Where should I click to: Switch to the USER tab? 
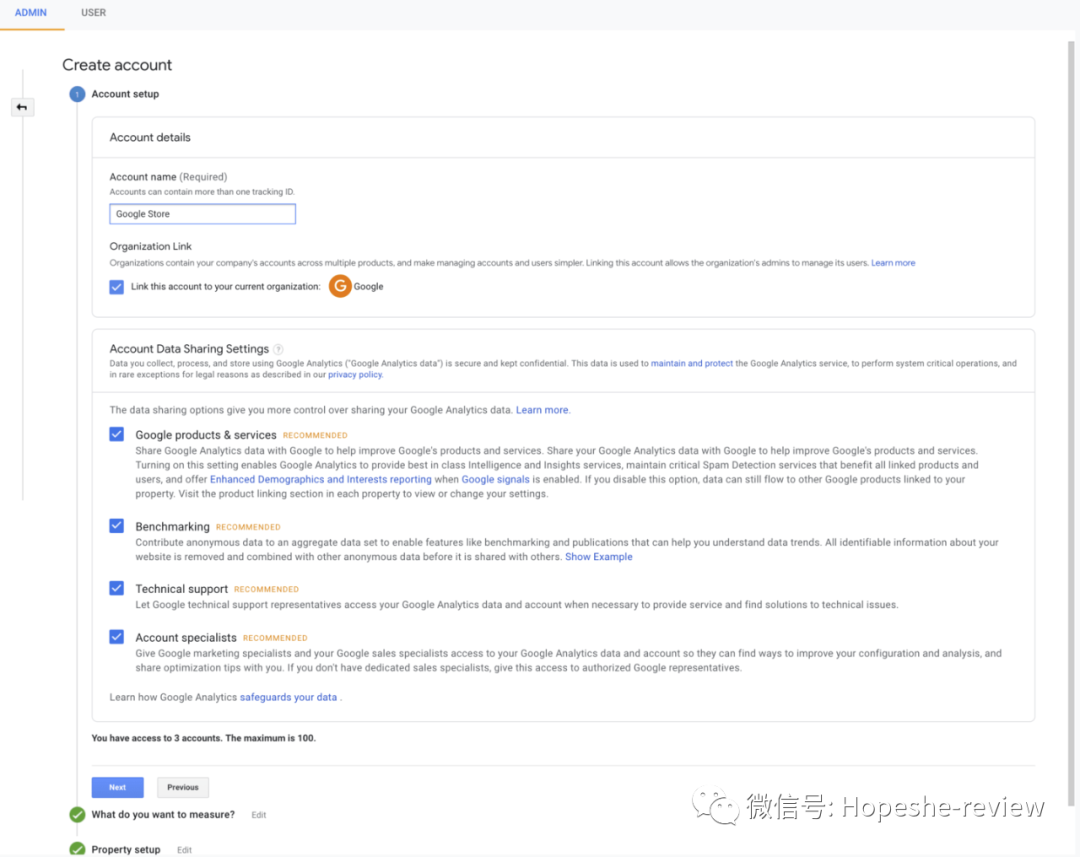93,13
